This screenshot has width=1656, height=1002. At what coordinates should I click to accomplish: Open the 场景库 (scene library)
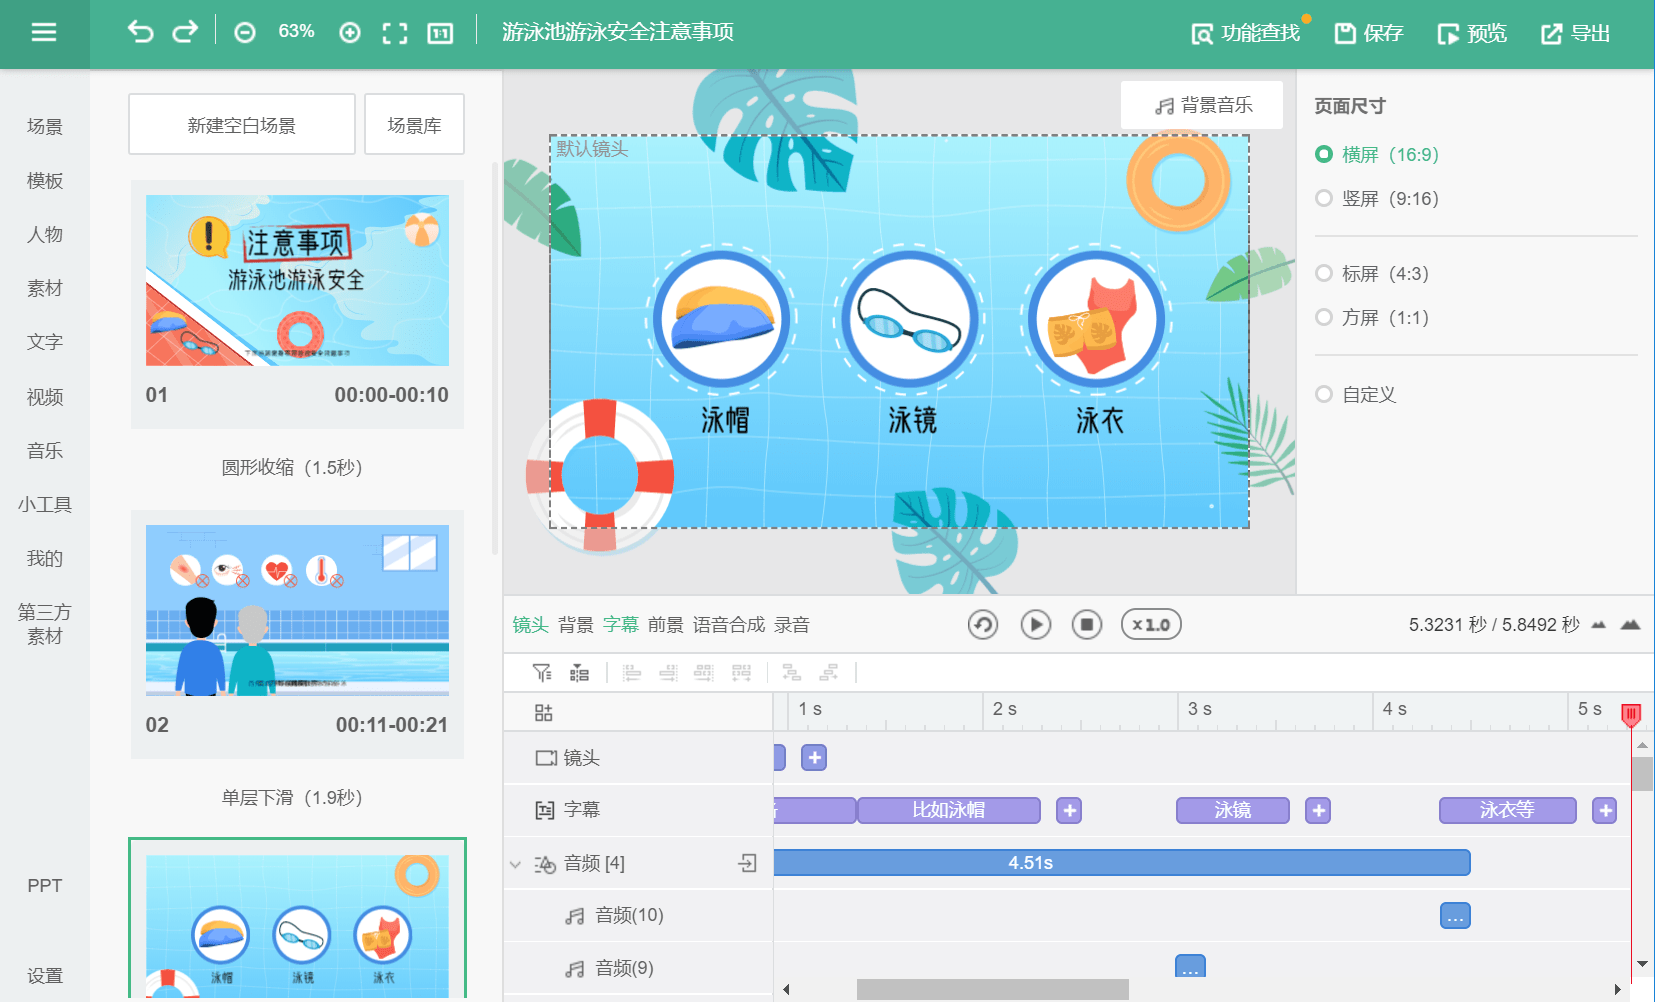(x=414, y=123)
